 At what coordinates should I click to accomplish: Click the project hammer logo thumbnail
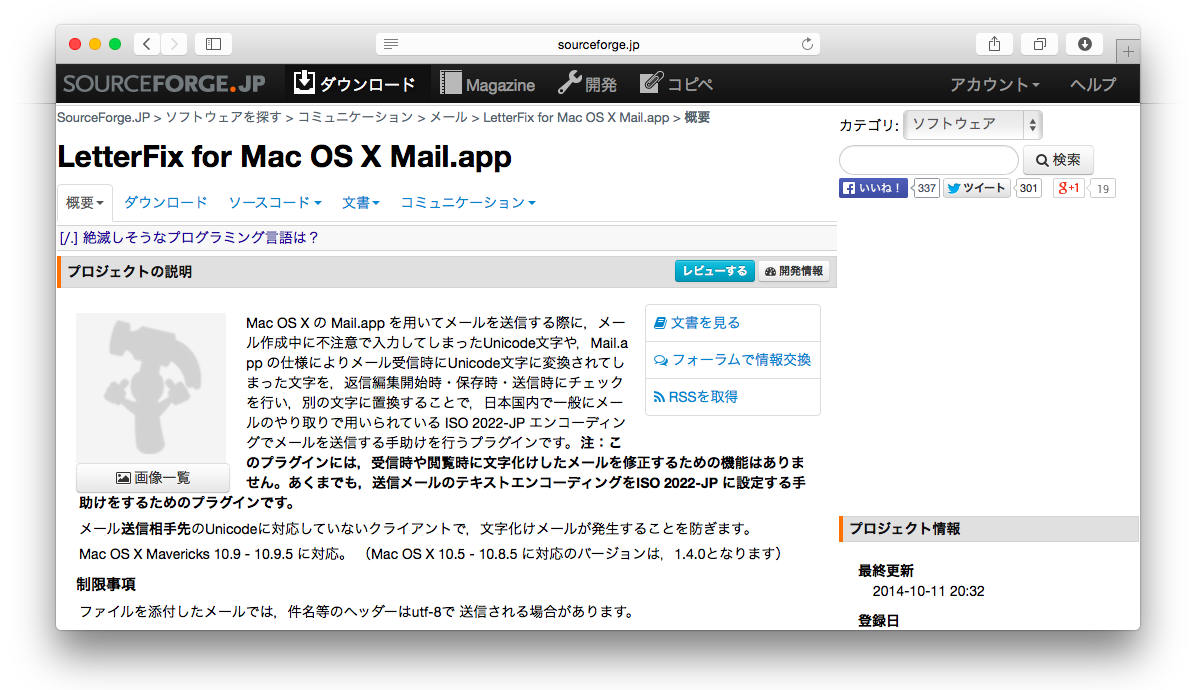[151, 388]
